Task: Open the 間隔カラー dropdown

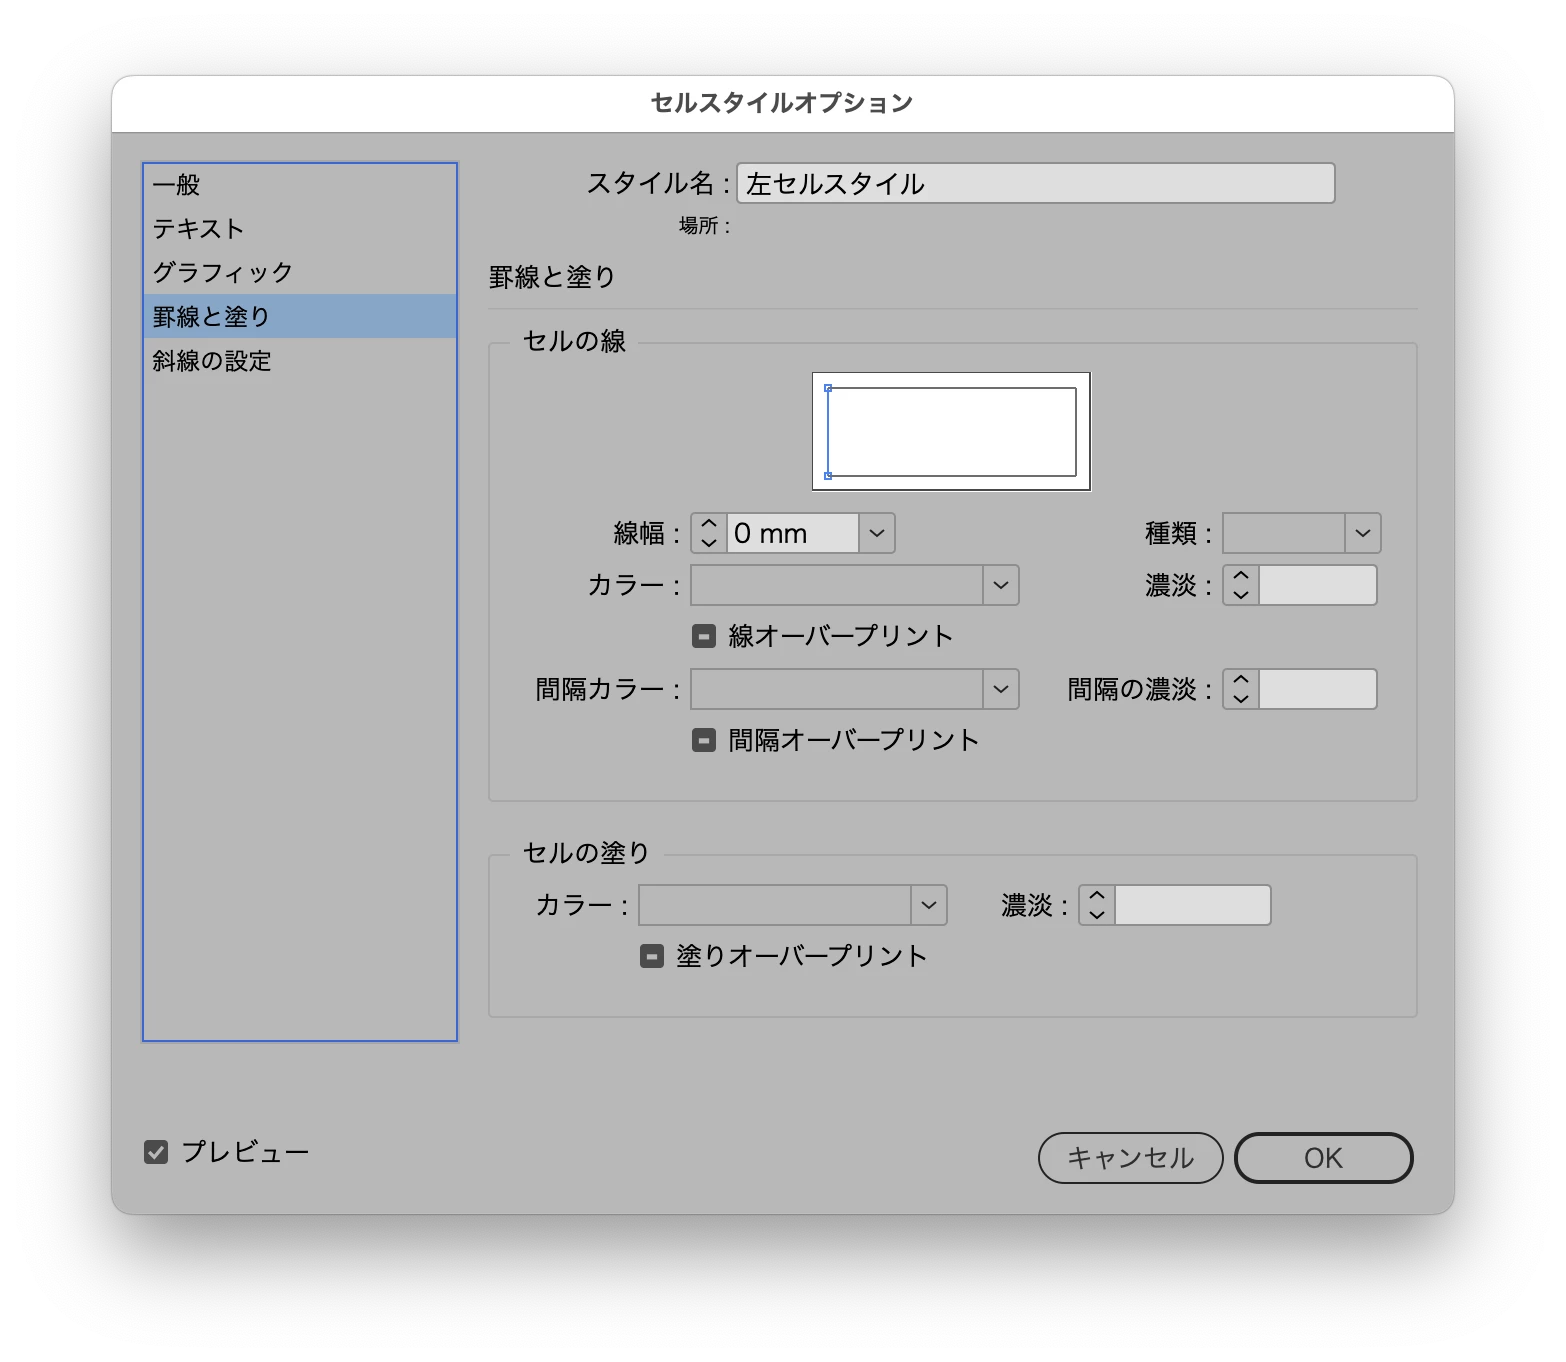Action: pyautogui.click(x=855, y=689)
